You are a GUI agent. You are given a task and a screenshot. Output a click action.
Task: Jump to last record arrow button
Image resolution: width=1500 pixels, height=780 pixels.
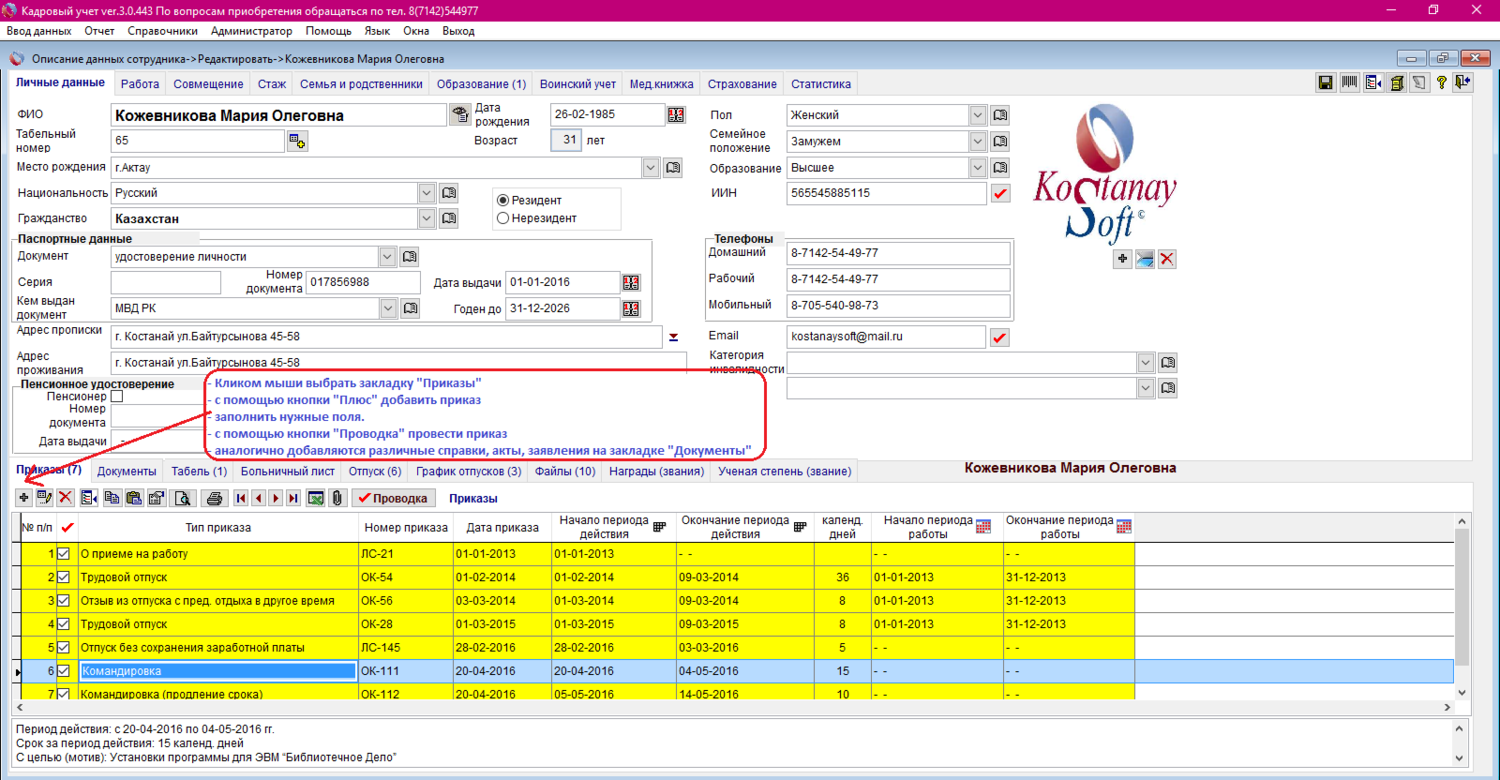point(293,498)
